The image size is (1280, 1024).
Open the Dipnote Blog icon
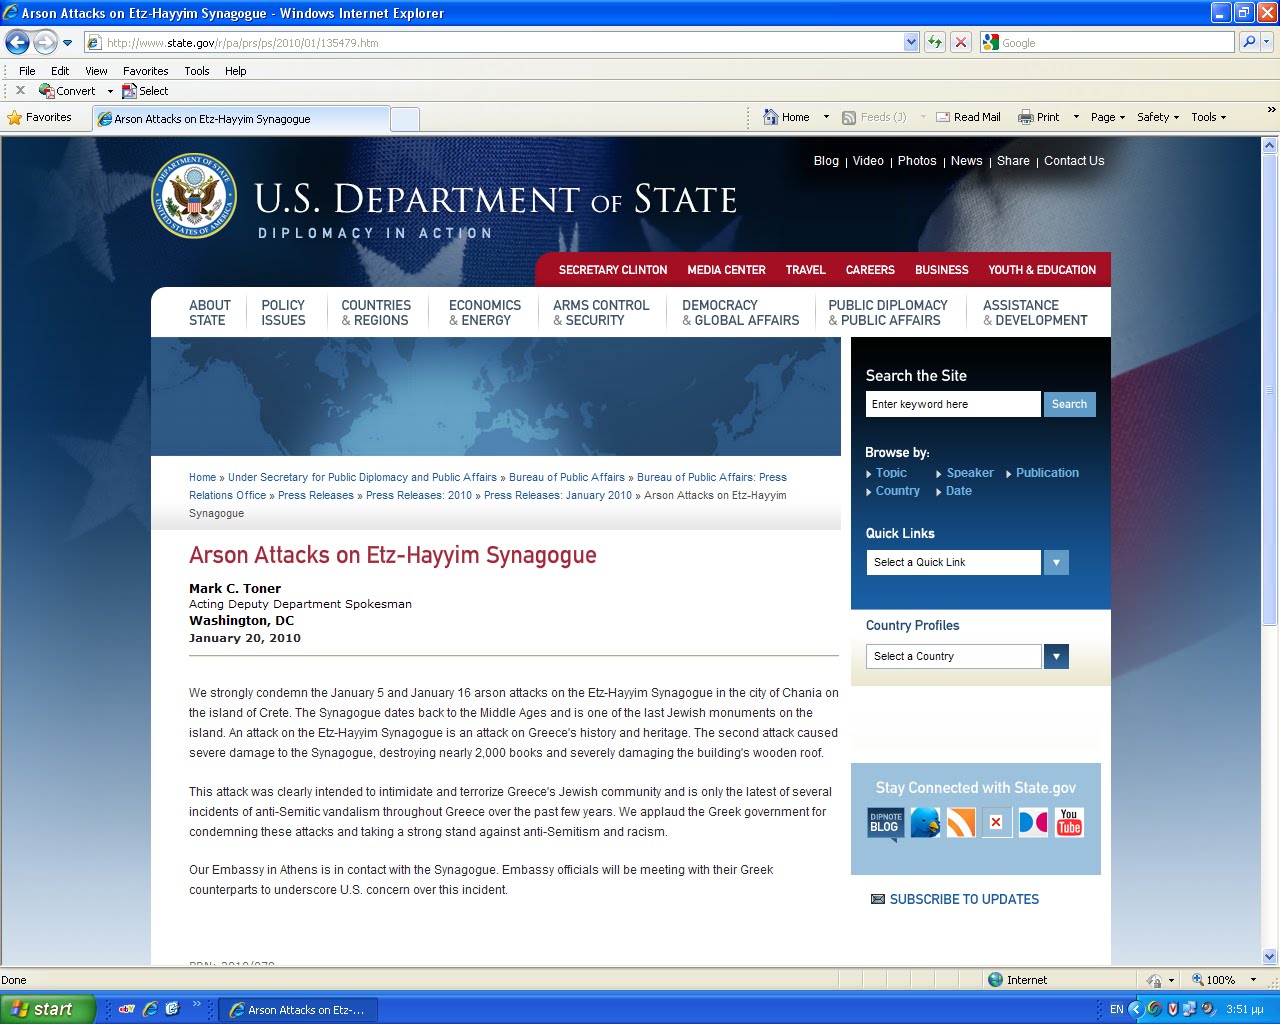[885, 824]
